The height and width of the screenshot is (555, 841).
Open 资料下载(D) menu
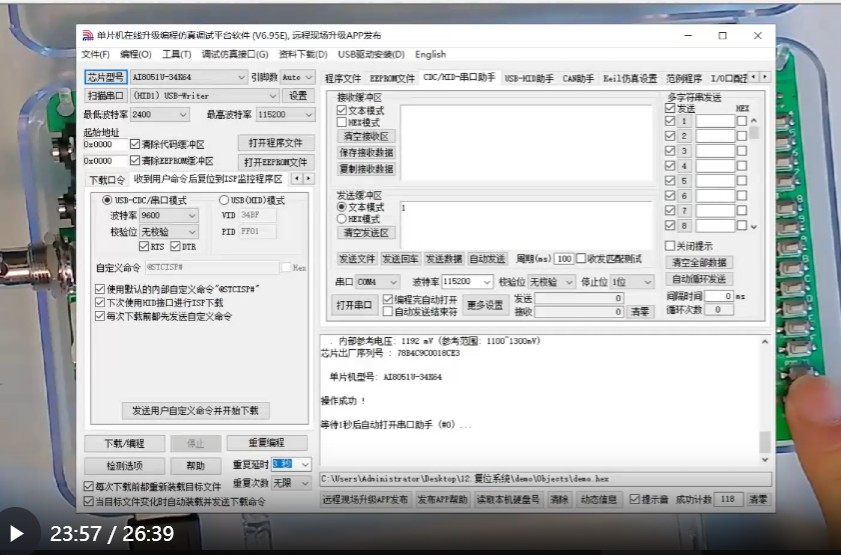(x=303, y=54)
